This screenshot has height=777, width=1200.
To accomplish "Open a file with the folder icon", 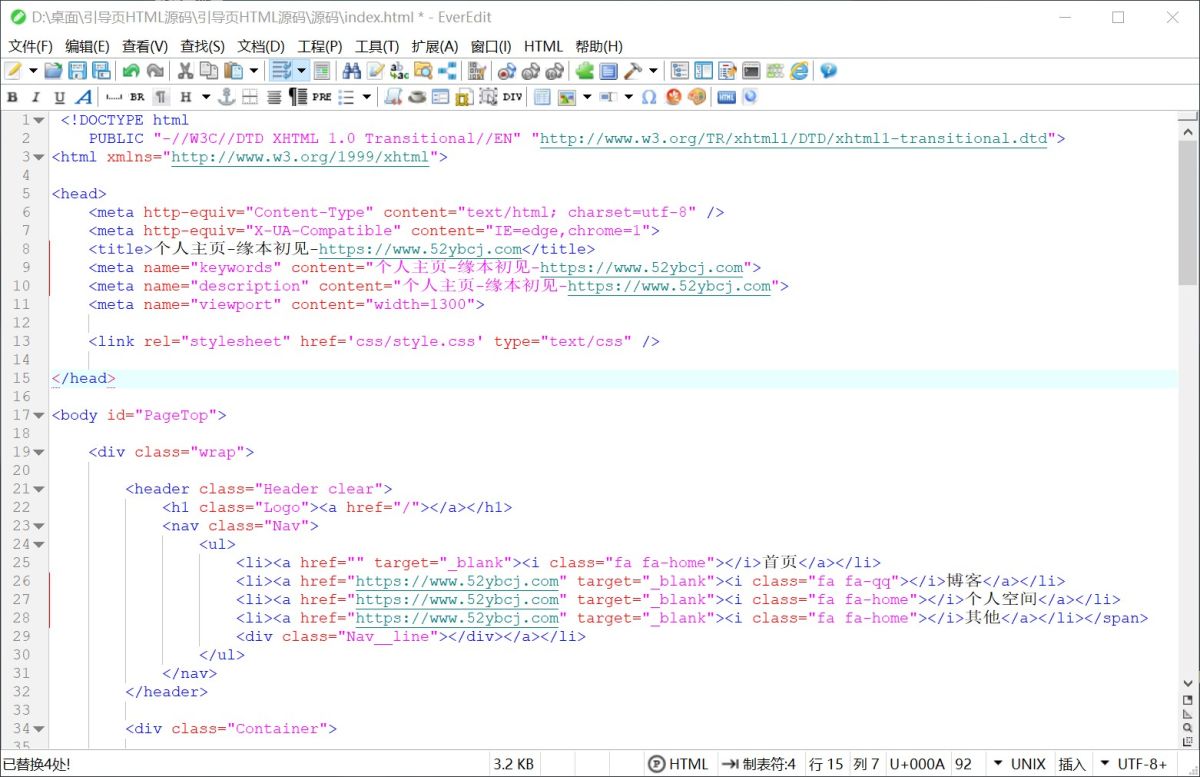I will coord(53,71).
